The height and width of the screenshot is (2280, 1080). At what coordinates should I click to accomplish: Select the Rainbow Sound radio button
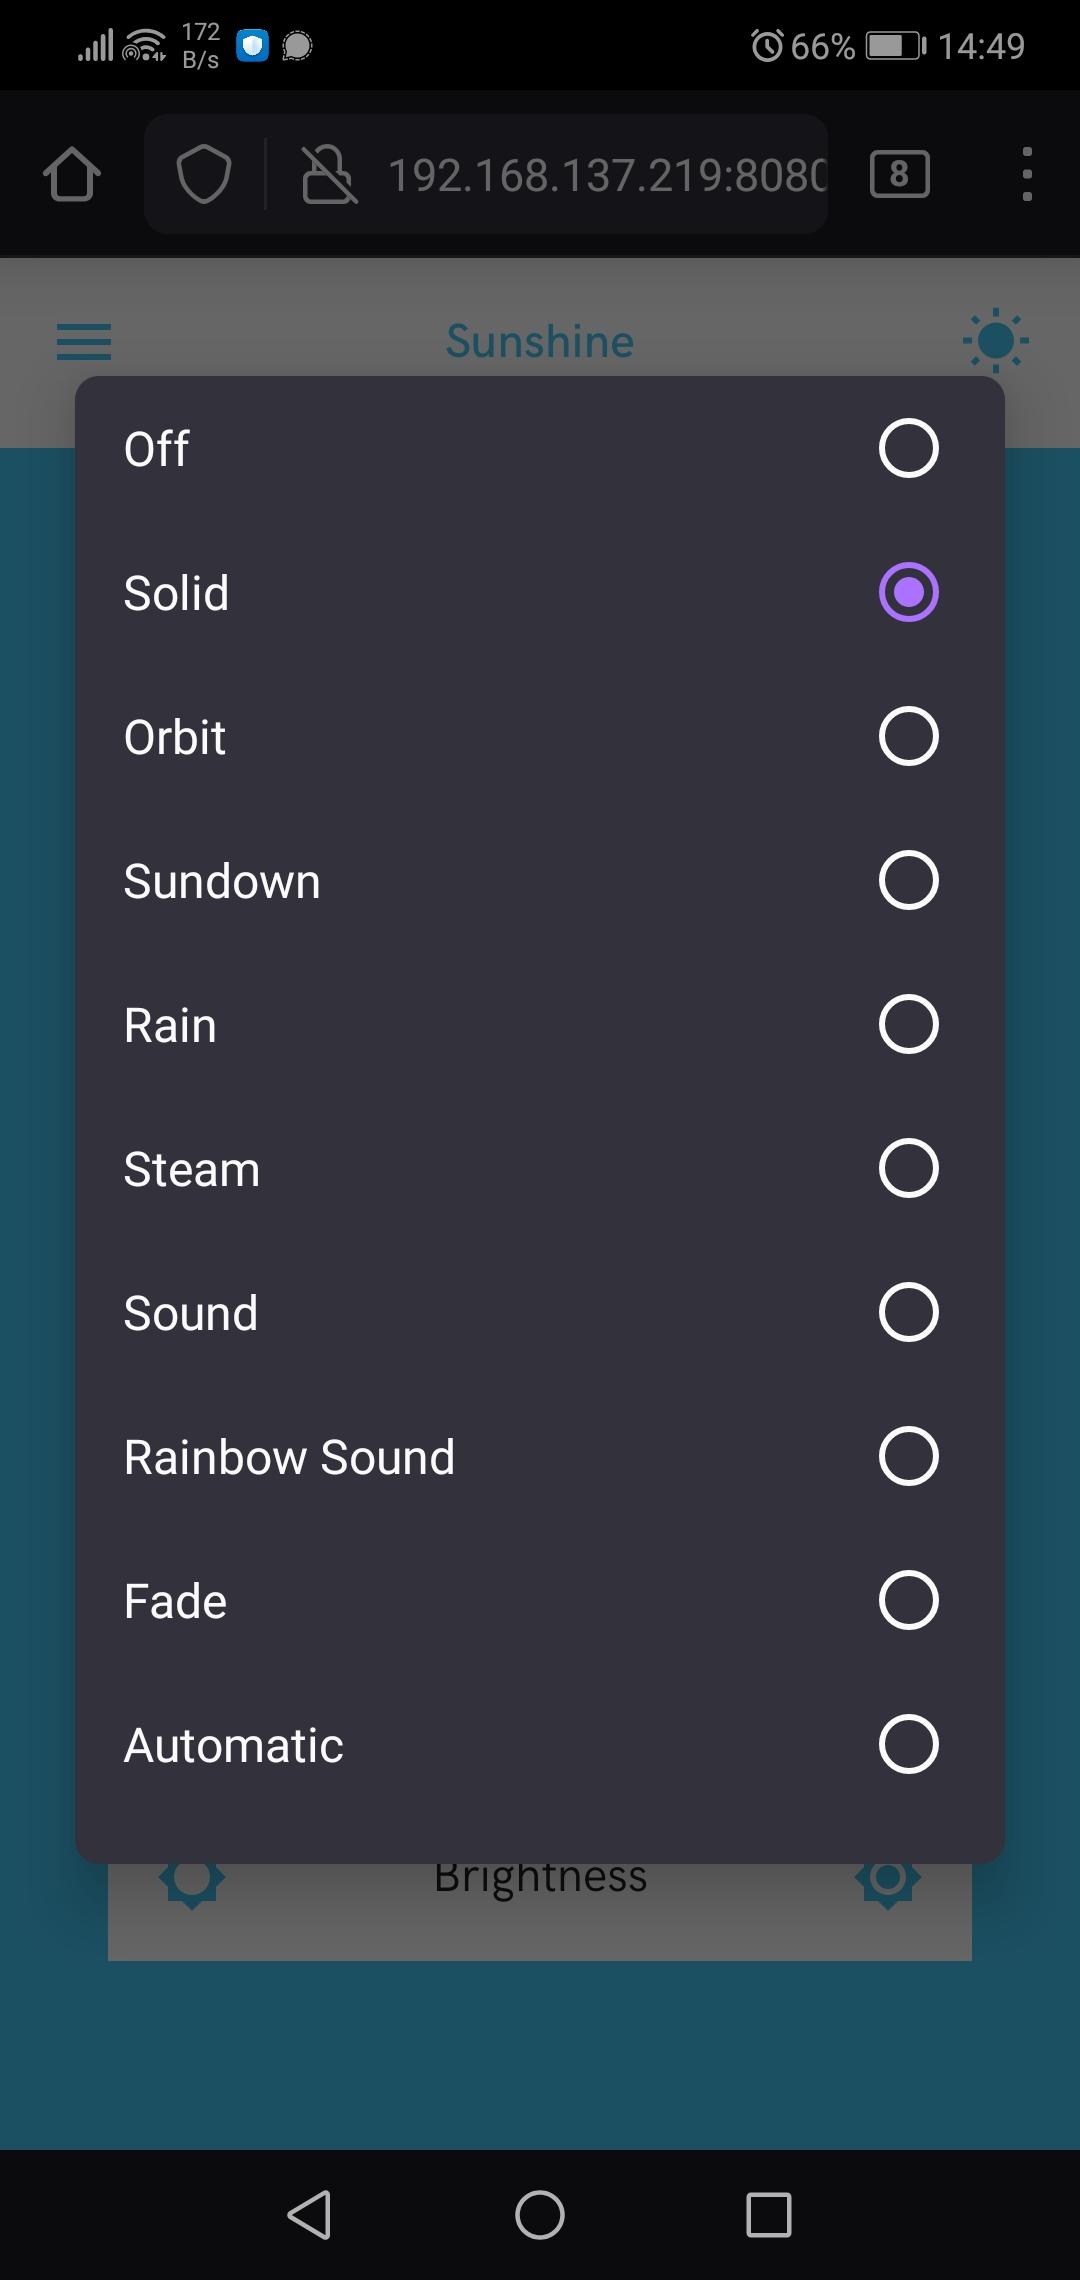(x=908, y=1456)
